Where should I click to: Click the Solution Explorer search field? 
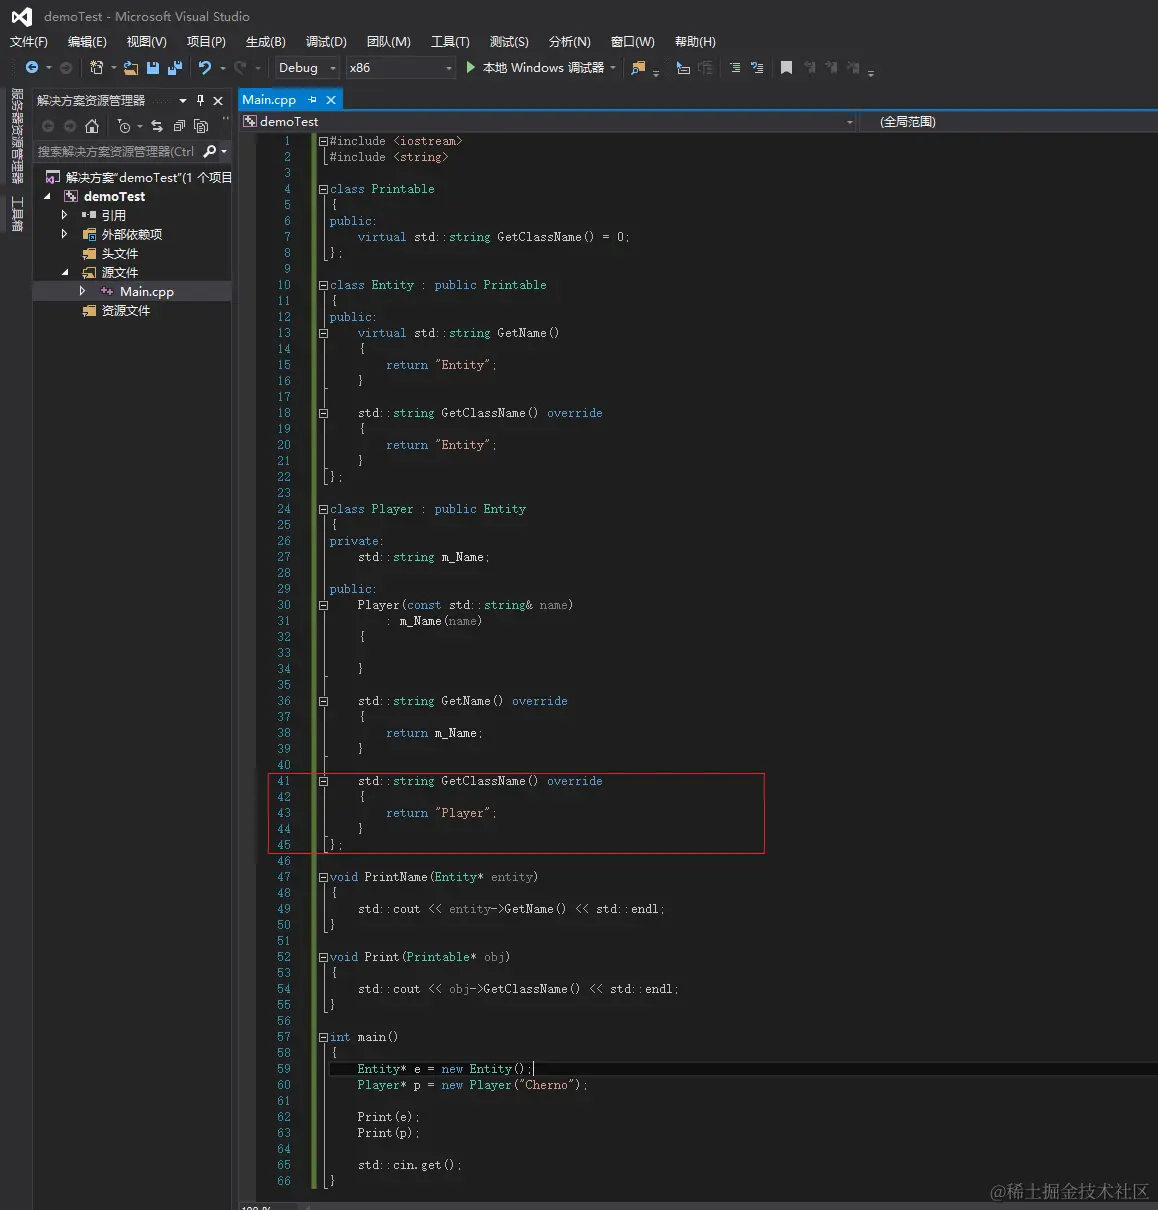116,152
